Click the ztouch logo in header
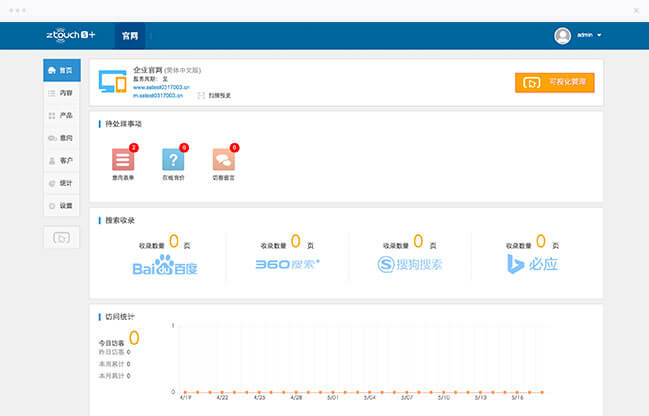 [x=70, y=35]
